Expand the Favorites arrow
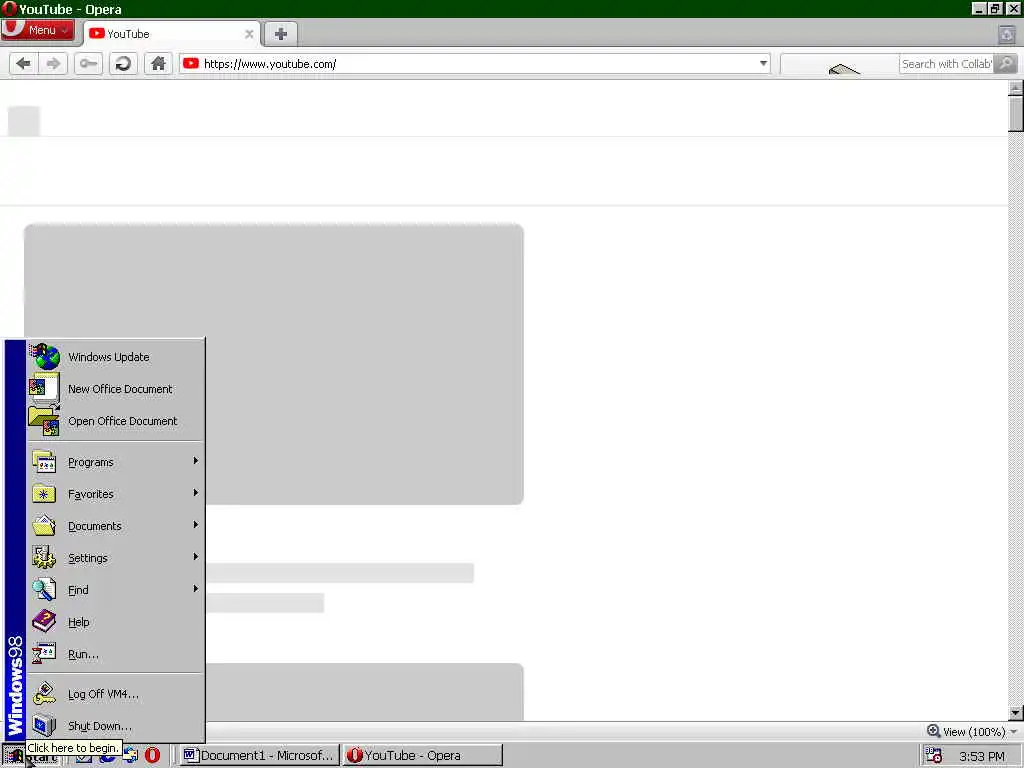The width and height of the screenshot is (1024, 768). coord(195,493)
